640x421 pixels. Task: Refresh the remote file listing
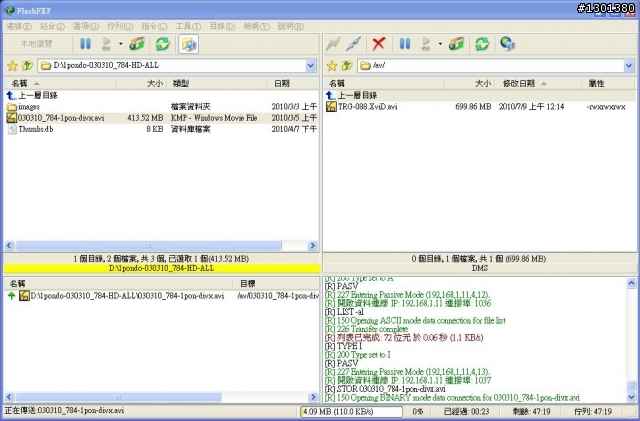click(x=482, y=44)
